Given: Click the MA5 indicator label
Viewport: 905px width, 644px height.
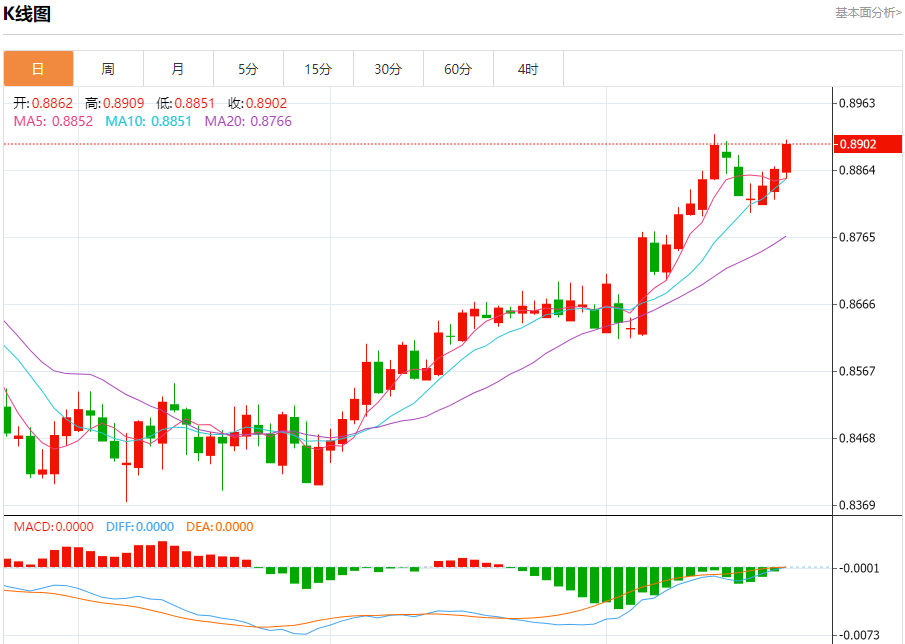Looking at the screenshot, I should [x=53, y=121].
